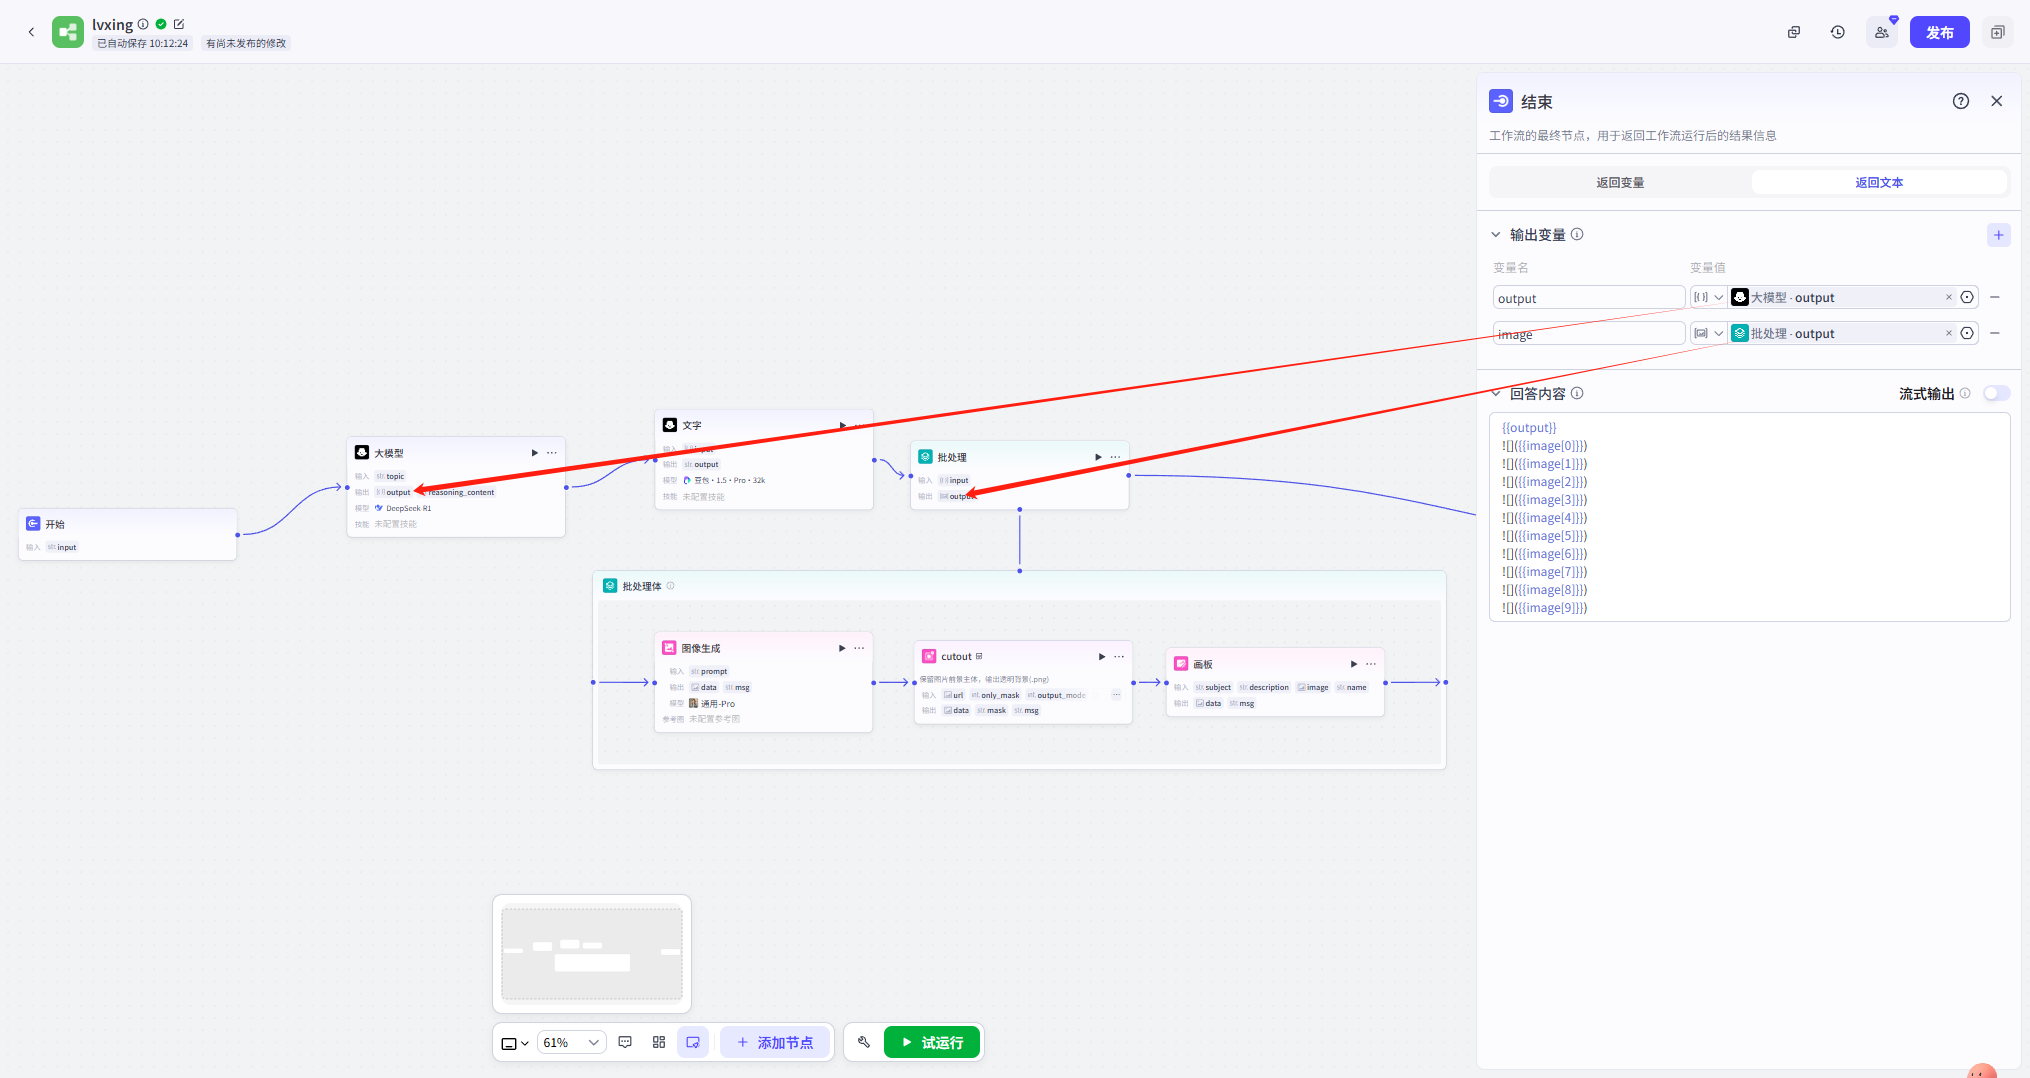Click the auto-layout grid icon in the bottom toolbar
2030x1078 pixels.
[659, 1042]
